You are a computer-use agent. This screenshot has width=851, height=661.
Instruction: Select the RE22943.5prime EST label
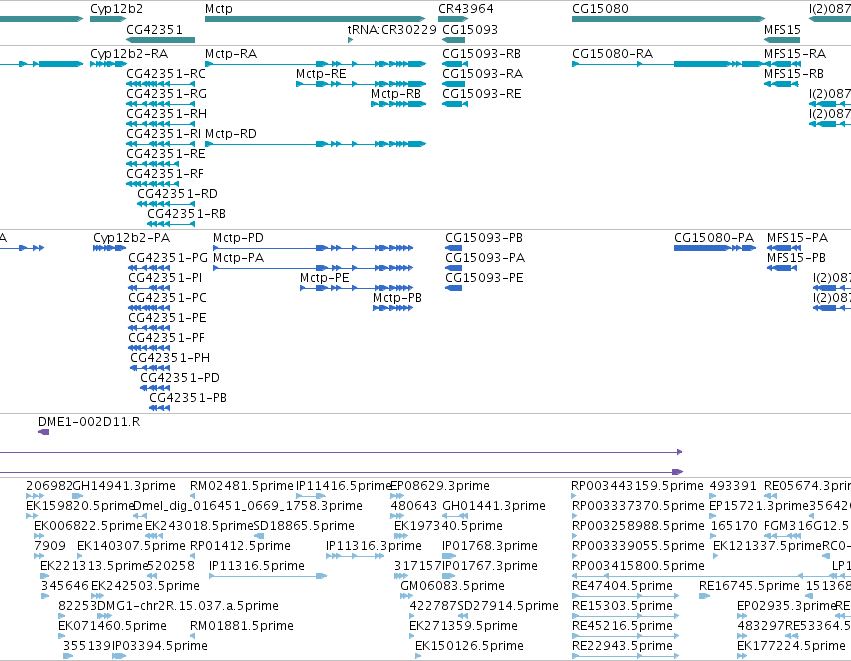coord(622,646)
